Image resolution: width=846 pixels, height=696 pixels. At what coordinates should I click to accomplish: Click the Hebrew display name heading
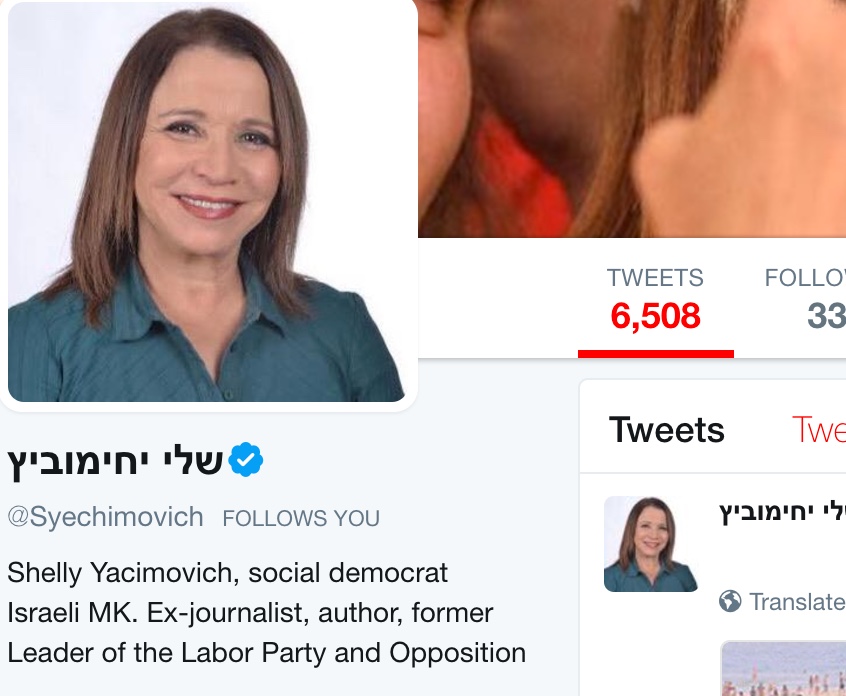115,462
